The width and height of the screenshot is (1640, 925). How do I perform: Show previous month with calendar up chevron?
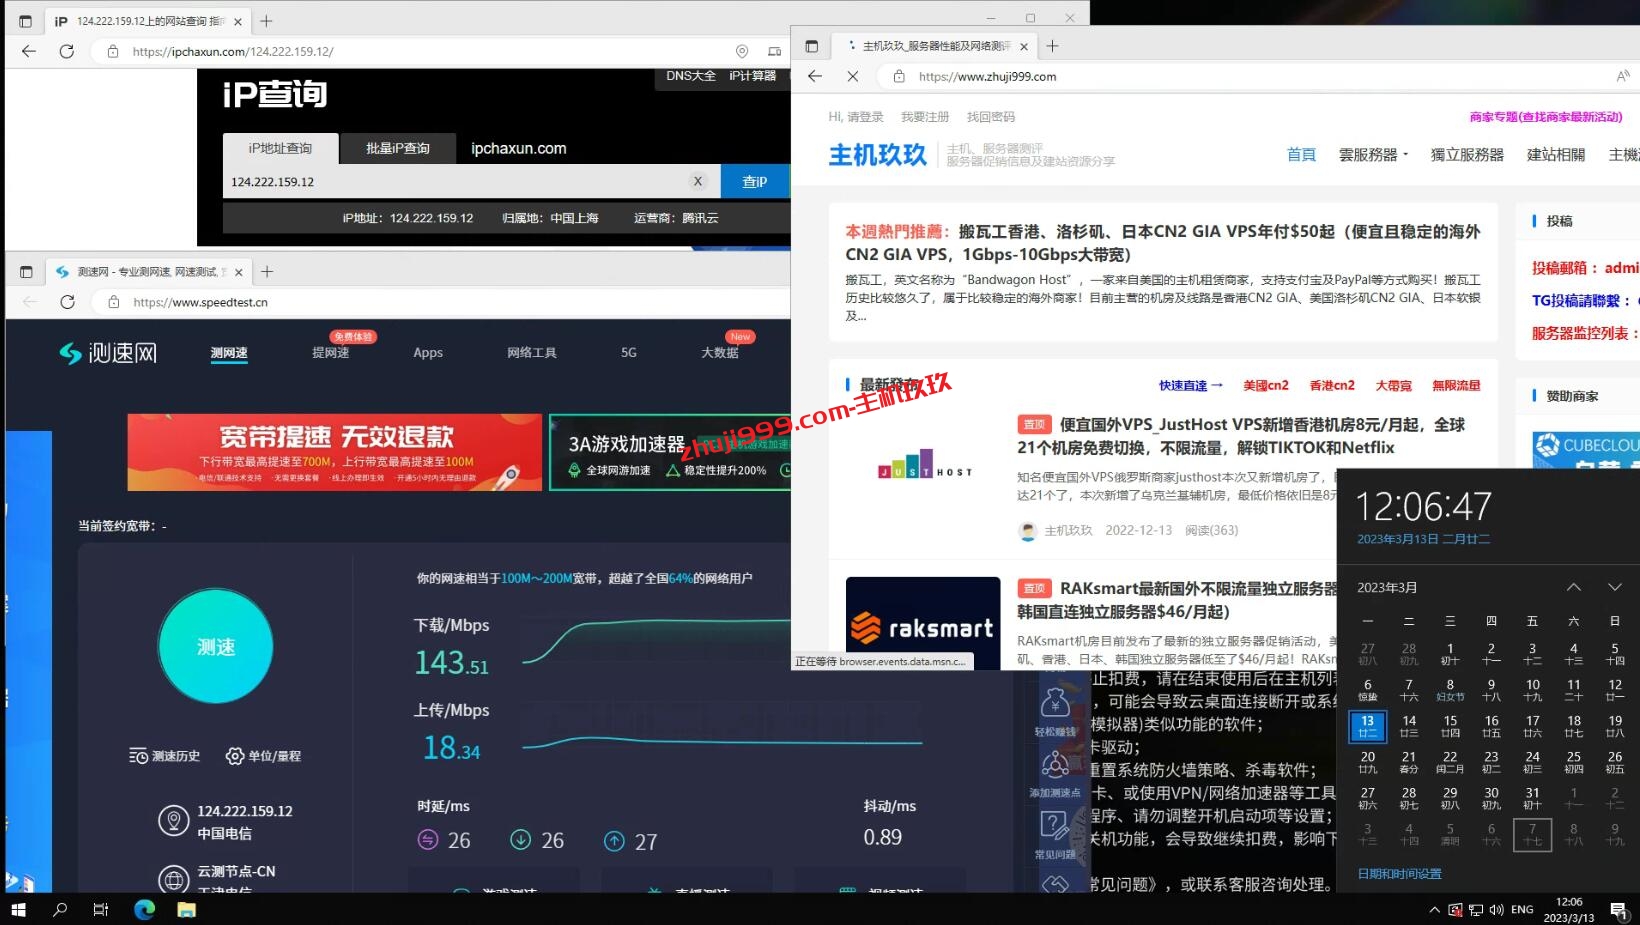point(1573,587)
